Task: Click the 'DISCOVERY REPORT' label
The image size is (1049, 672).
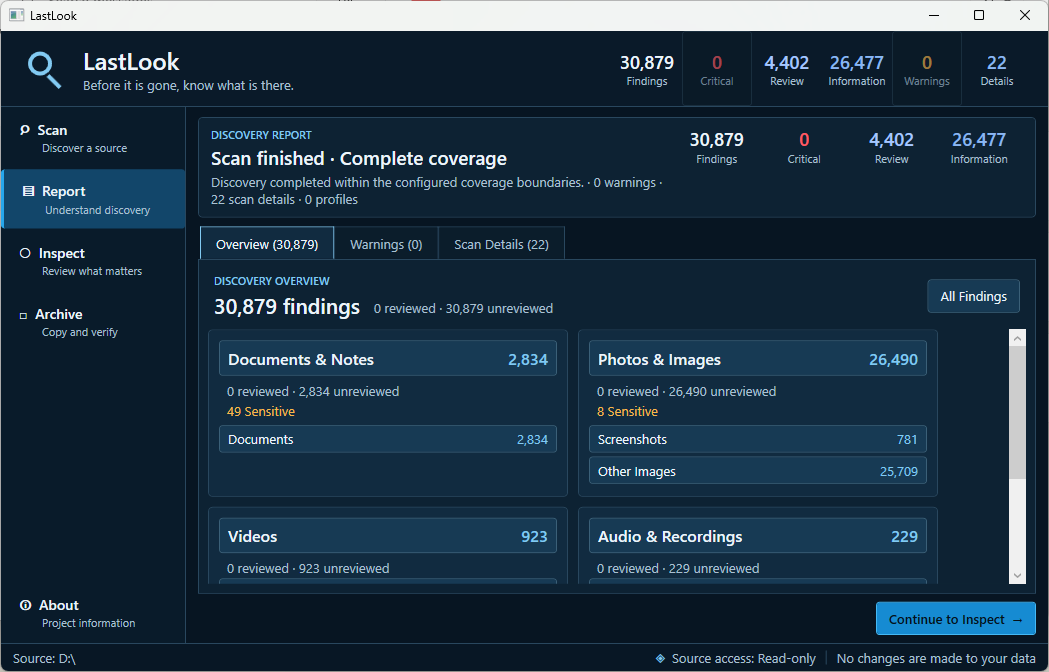Action: pos(261,135)
